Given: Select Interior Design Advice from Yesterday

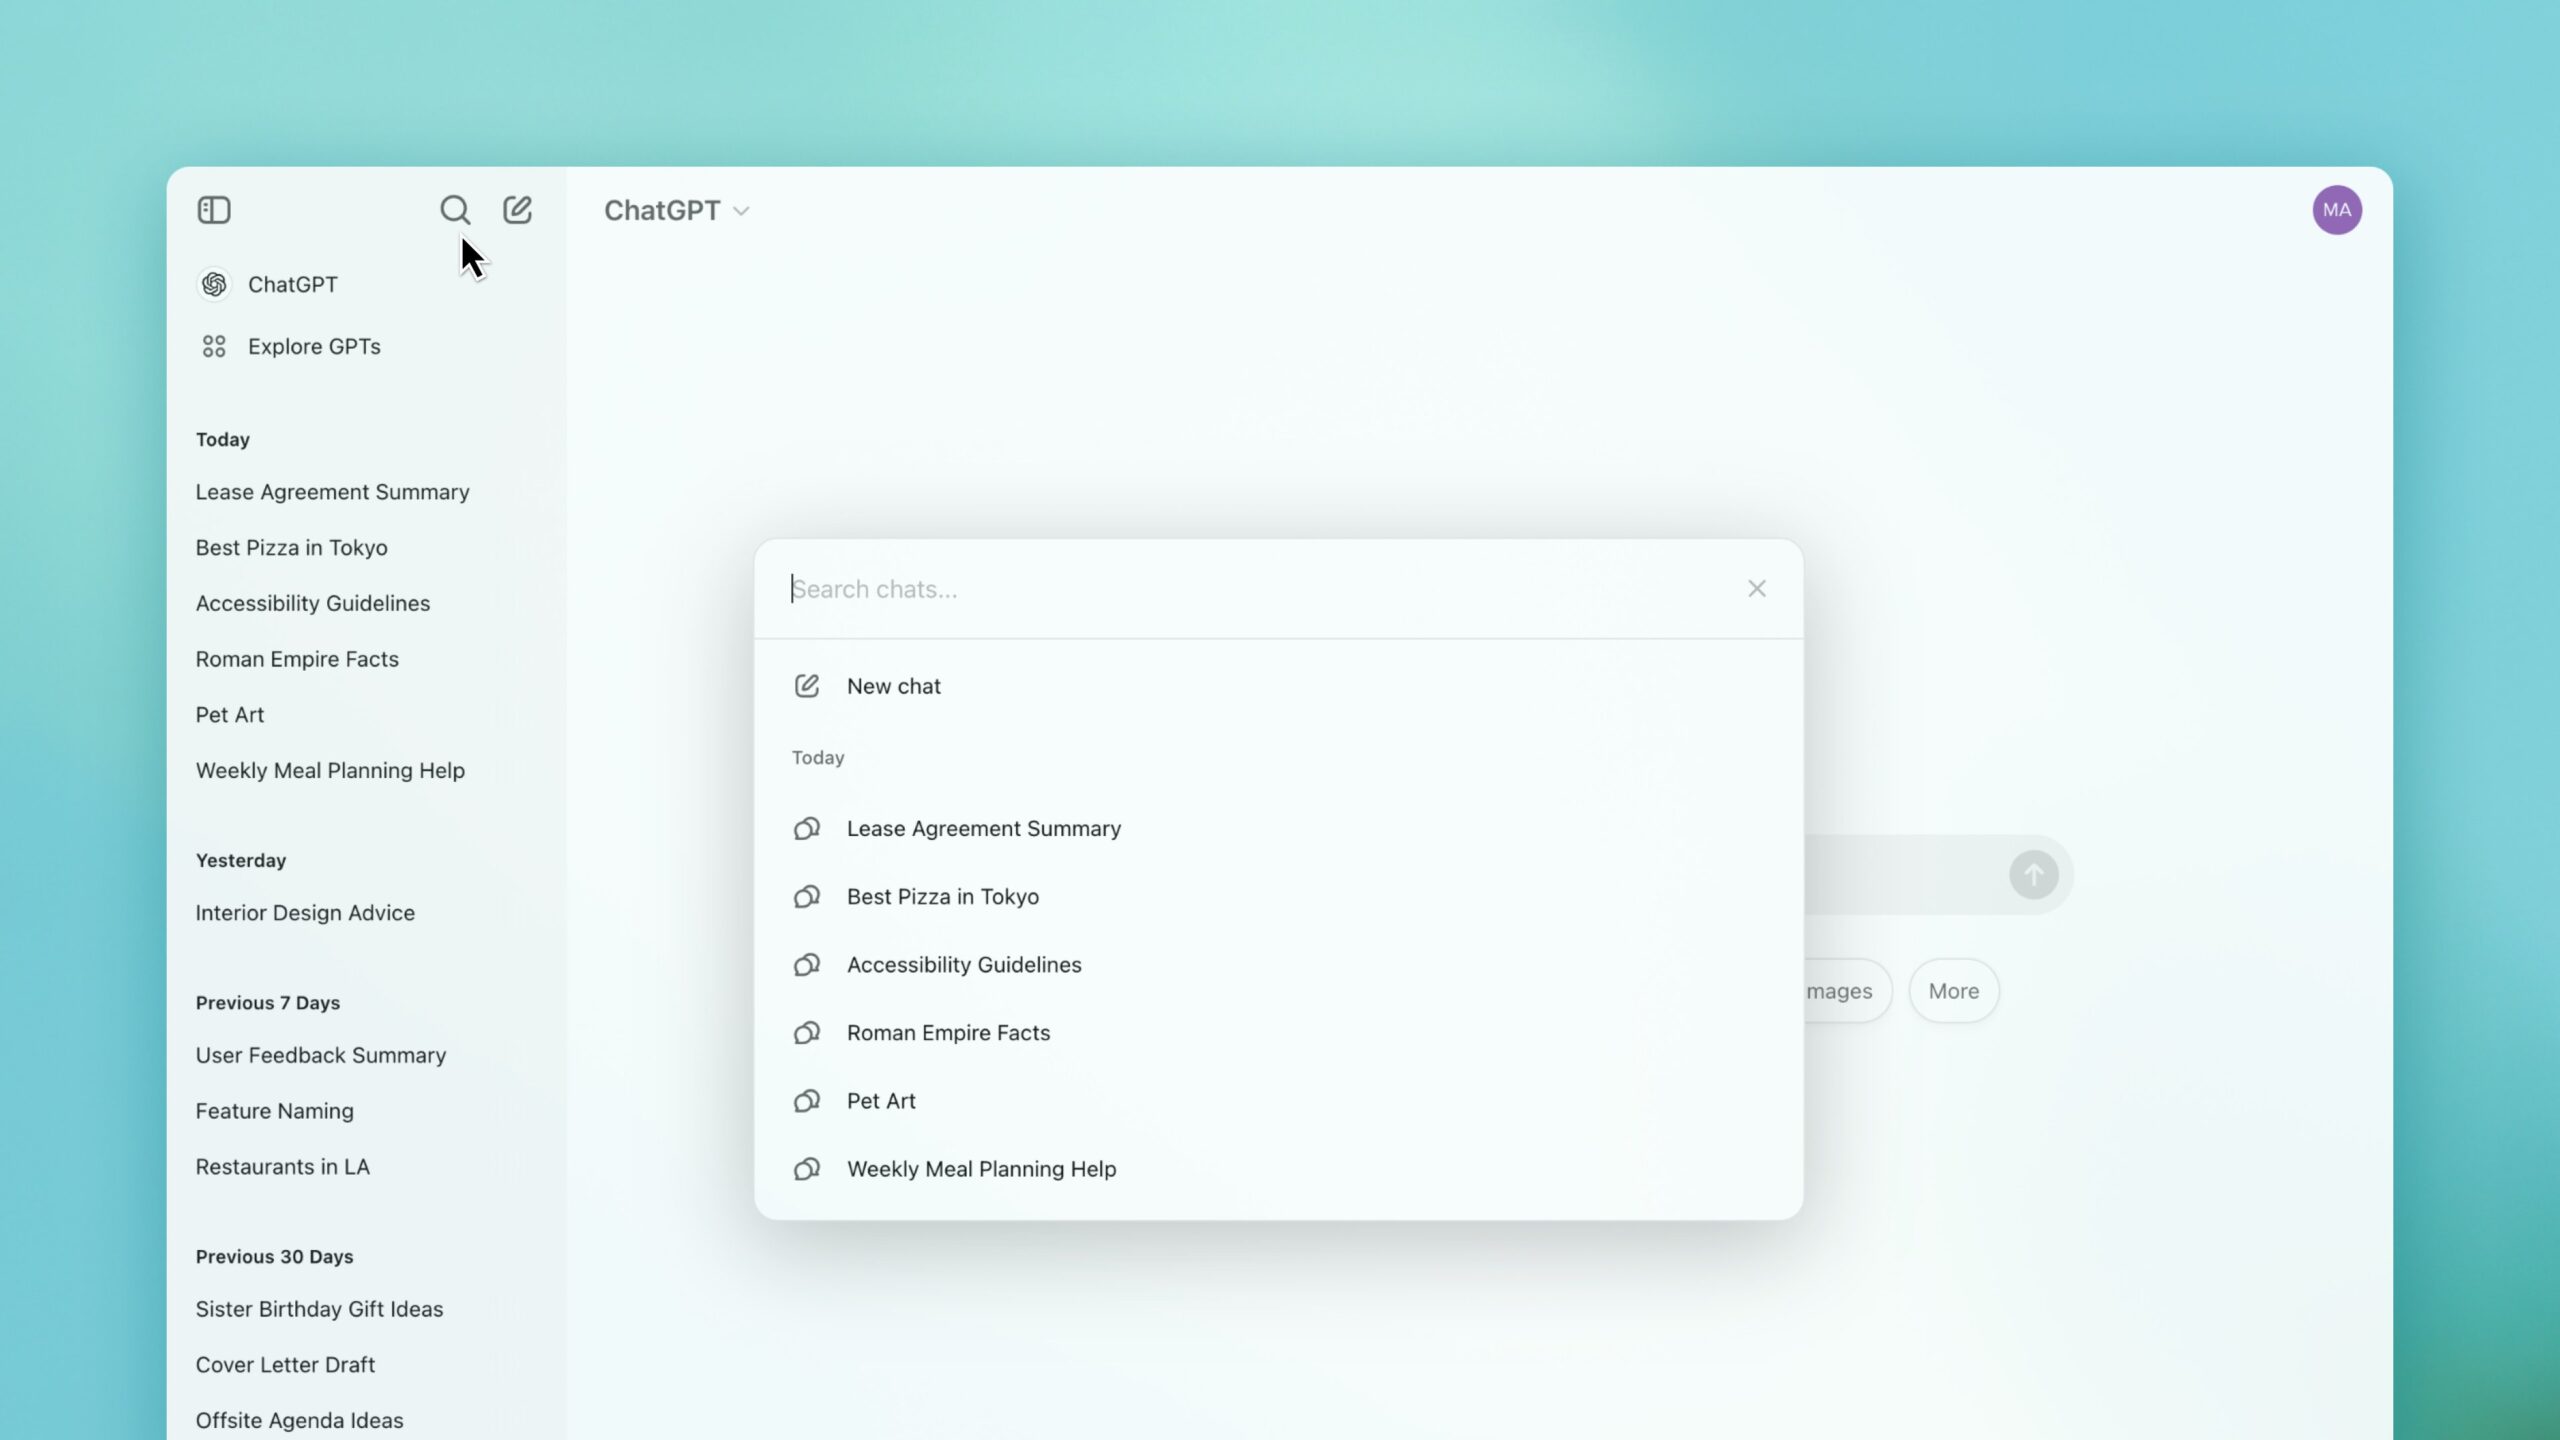Looking at the screenshot, I should tap(304, 911).
